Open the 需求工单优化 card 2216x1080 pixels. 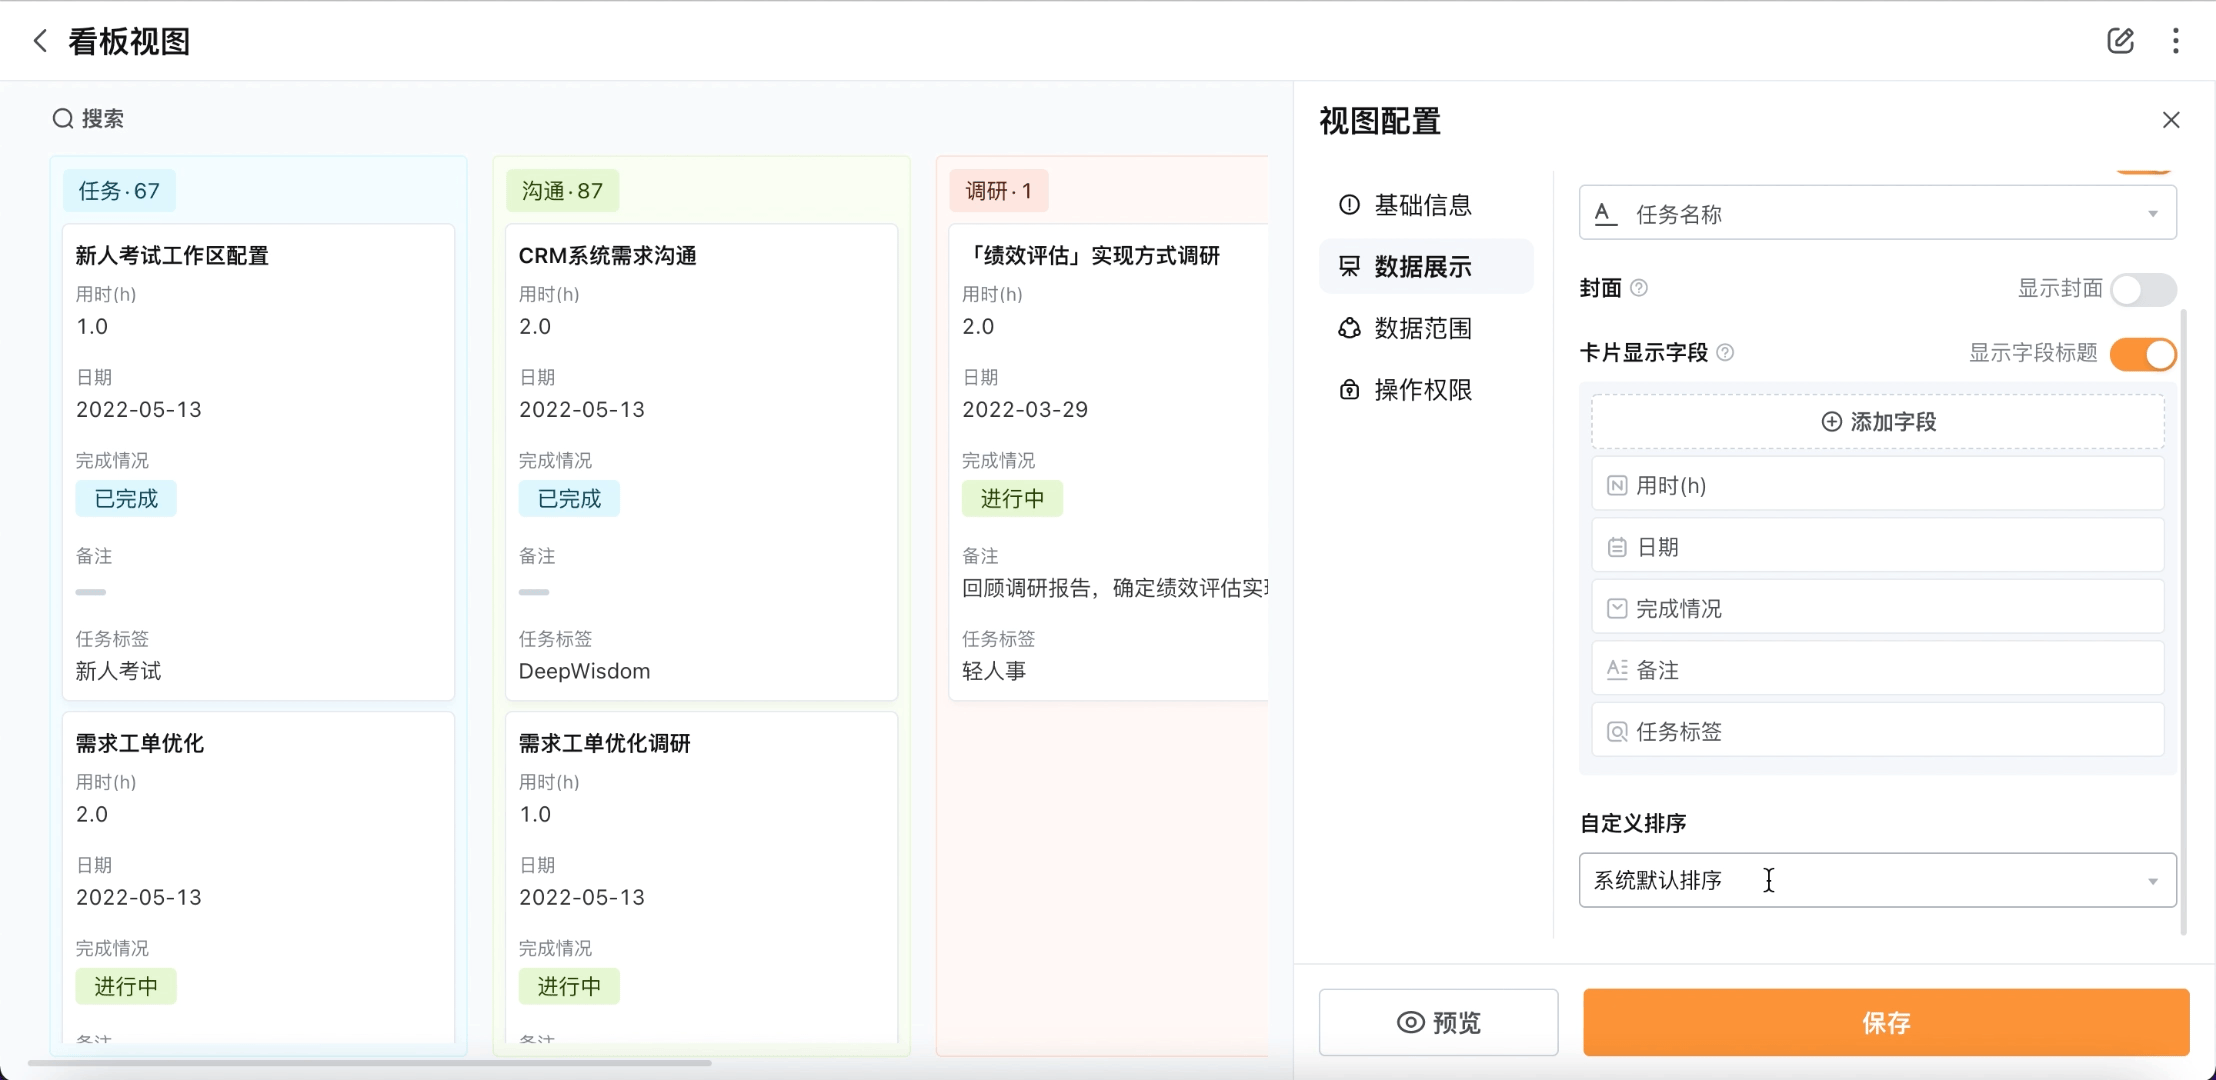point(258,877)
